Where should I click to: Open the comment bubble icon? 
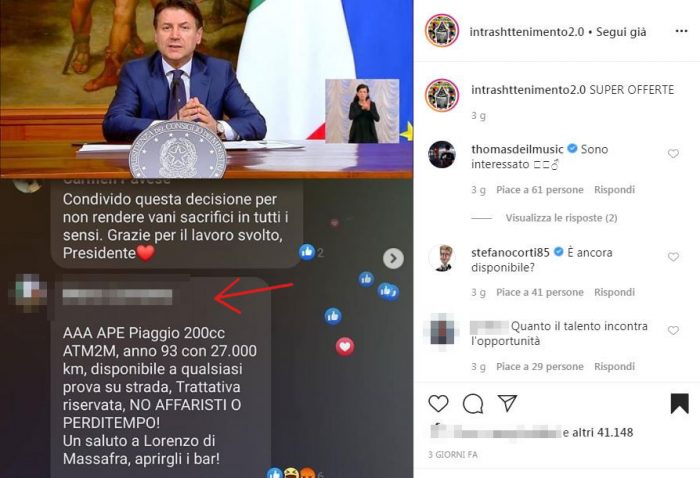click(473, 404)
